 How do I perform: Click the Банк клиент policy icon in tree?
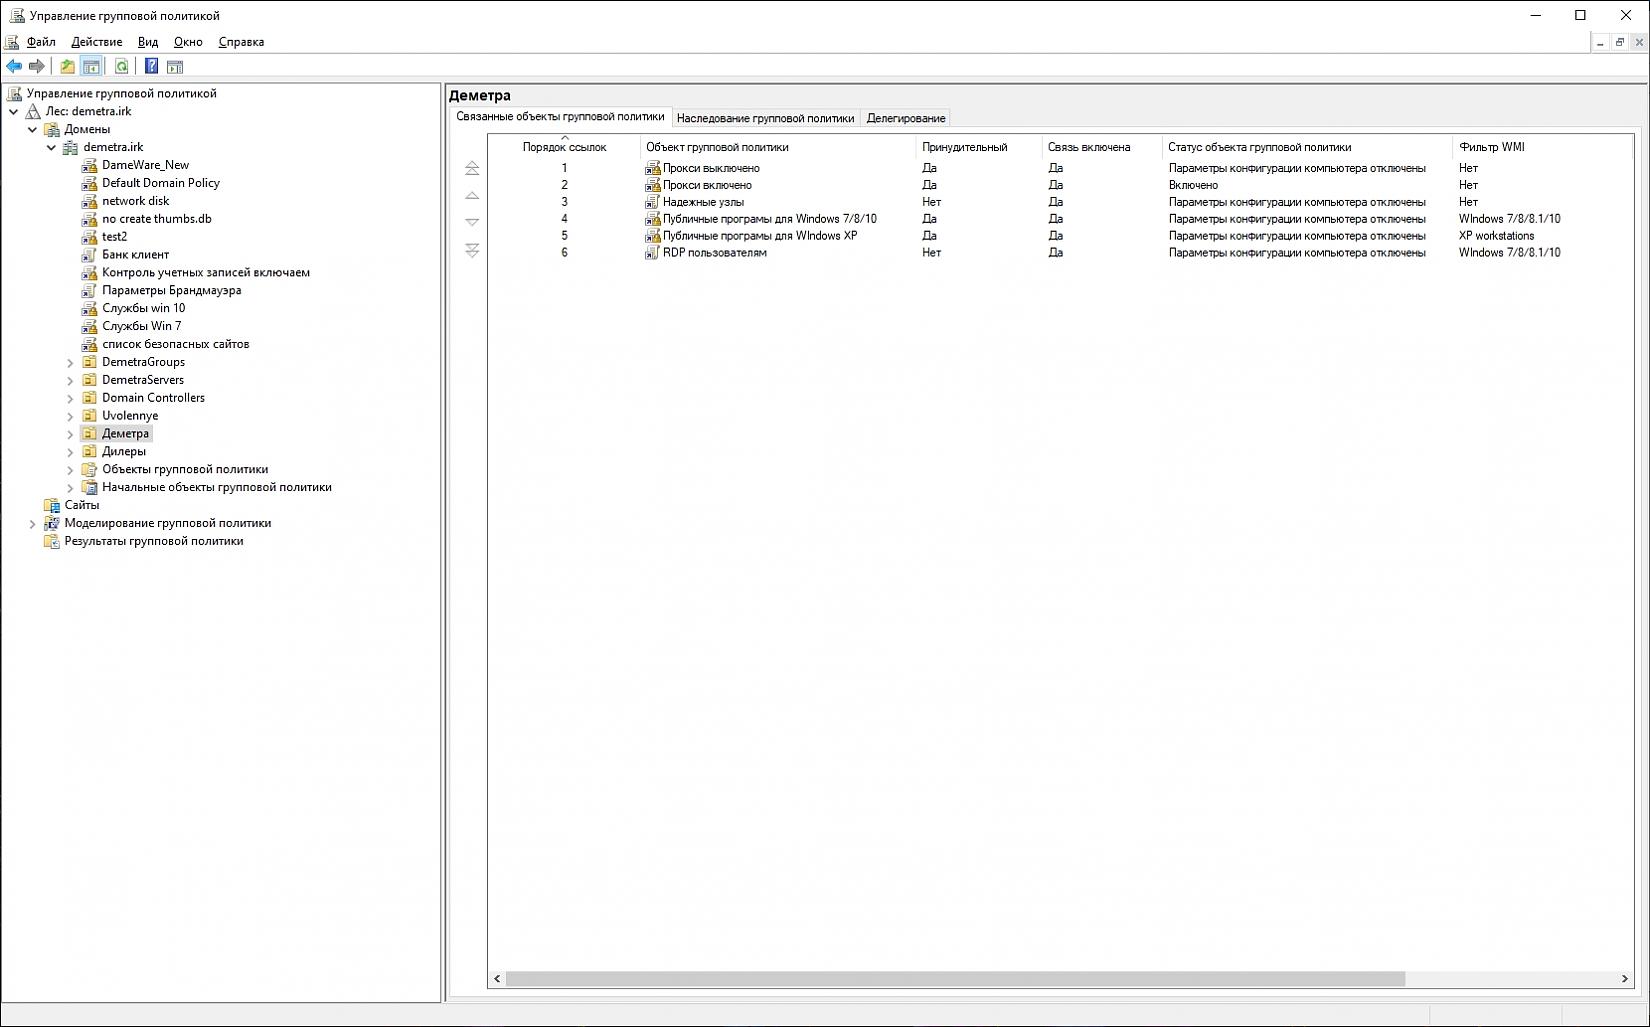pyautogui.click(x=89, y=255)
